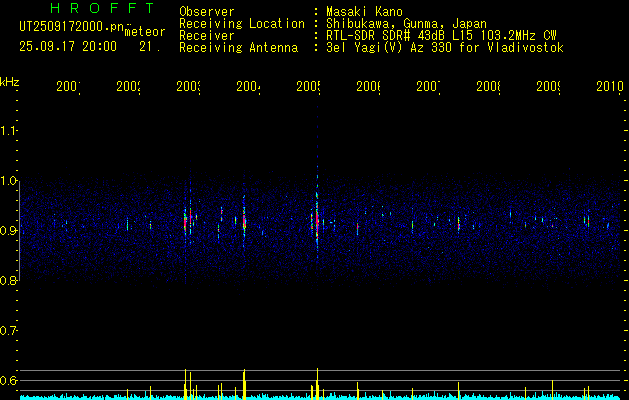629x400 pixels.
Task: Click the 'Receiving Location' label
Action: tap(242, 24)
